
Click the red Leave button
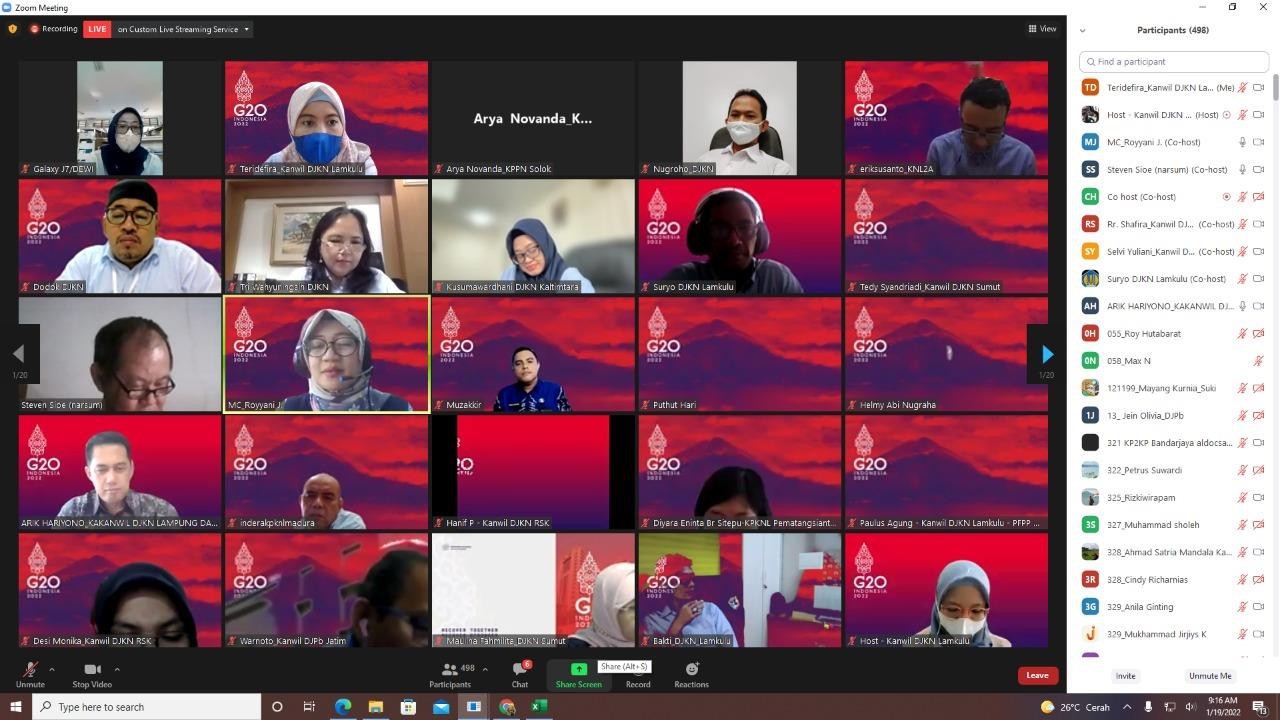coord(1037,675)
